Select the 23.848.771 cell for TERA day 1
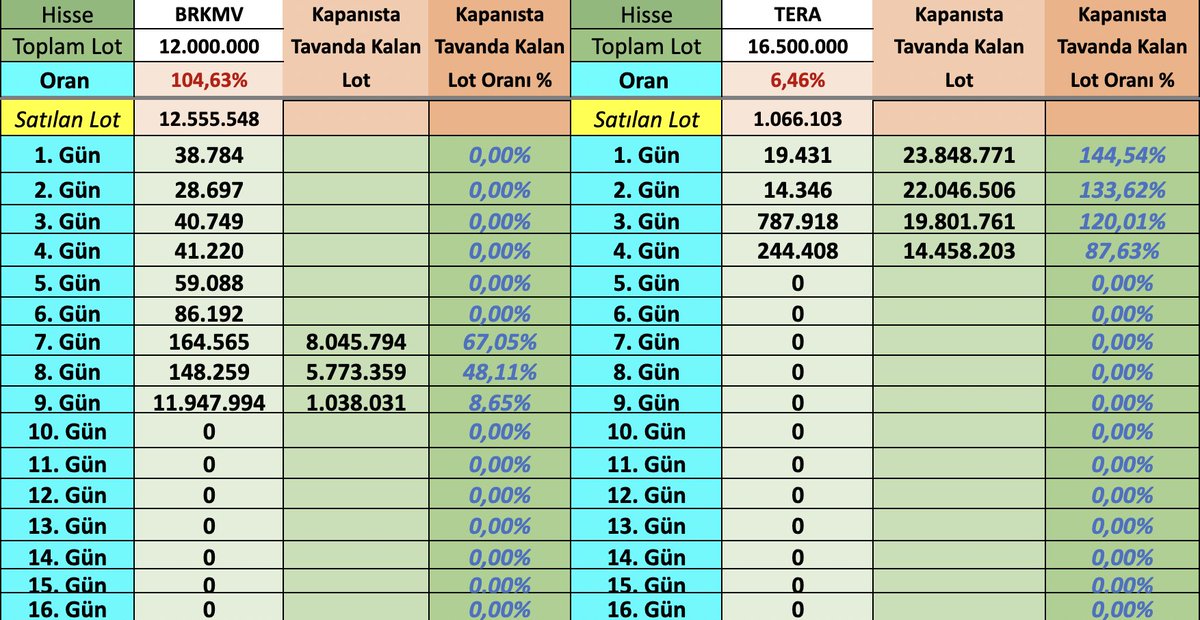This screenshot has width=1200, height=620. [958, 155]
